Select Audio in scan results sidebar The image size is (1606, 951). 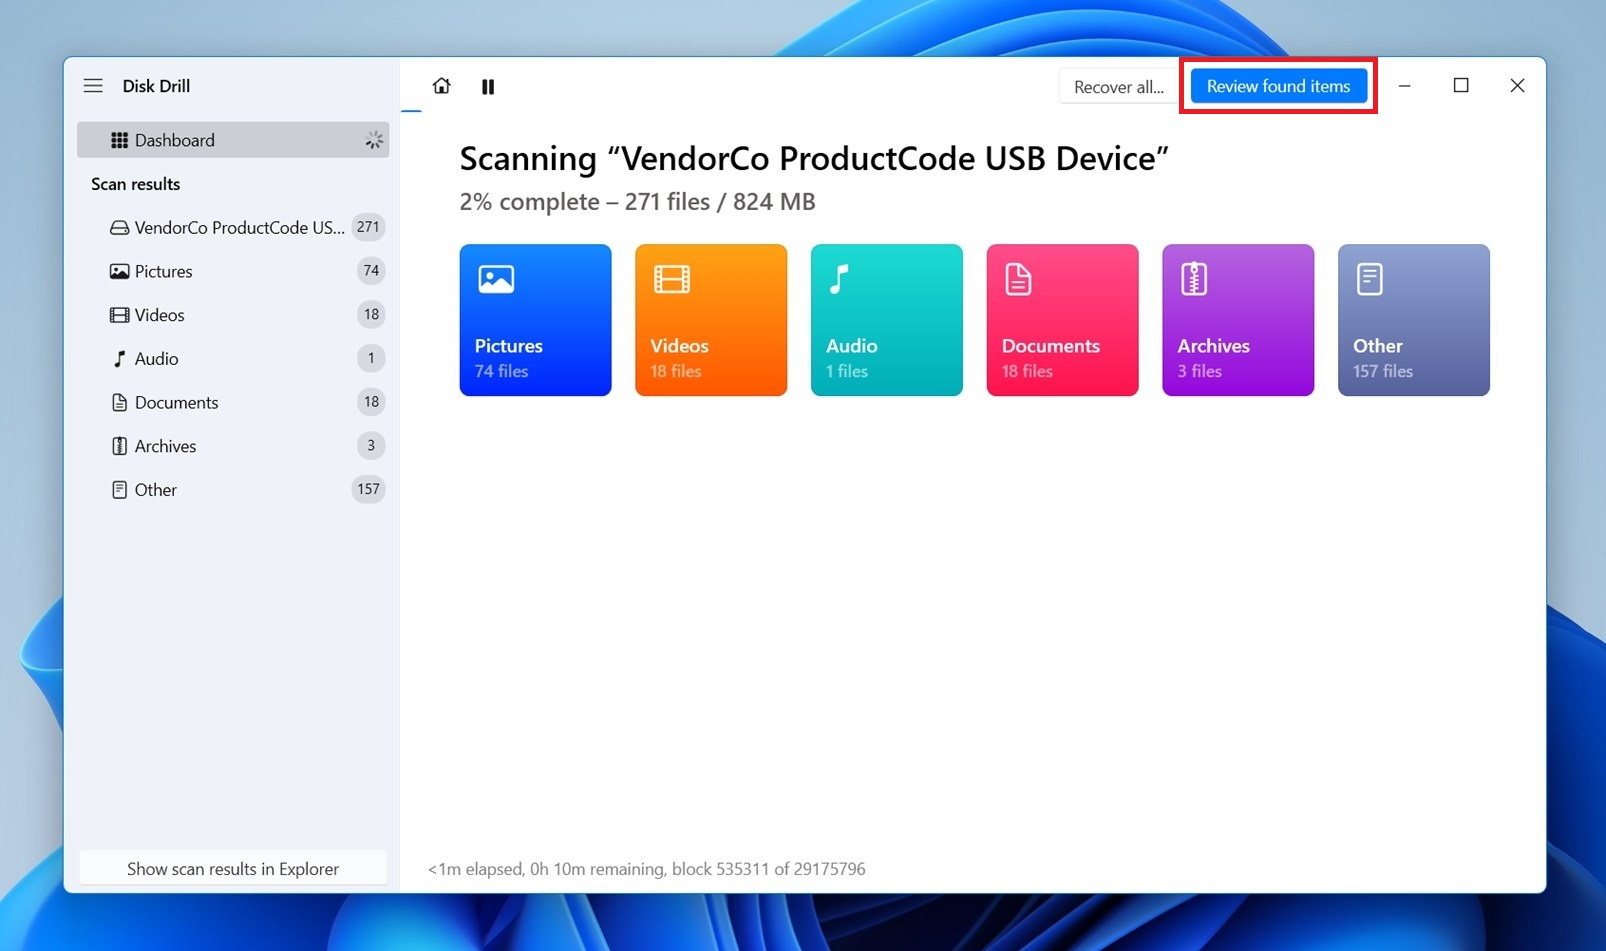pyautogui.click(x=157, y=359)
